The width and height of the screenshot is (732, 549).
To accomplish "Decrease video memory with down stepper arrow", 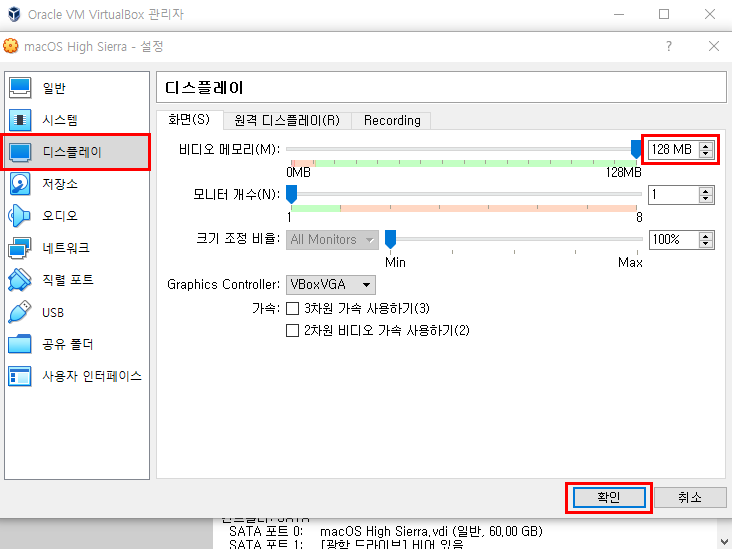I will [706, 153].
